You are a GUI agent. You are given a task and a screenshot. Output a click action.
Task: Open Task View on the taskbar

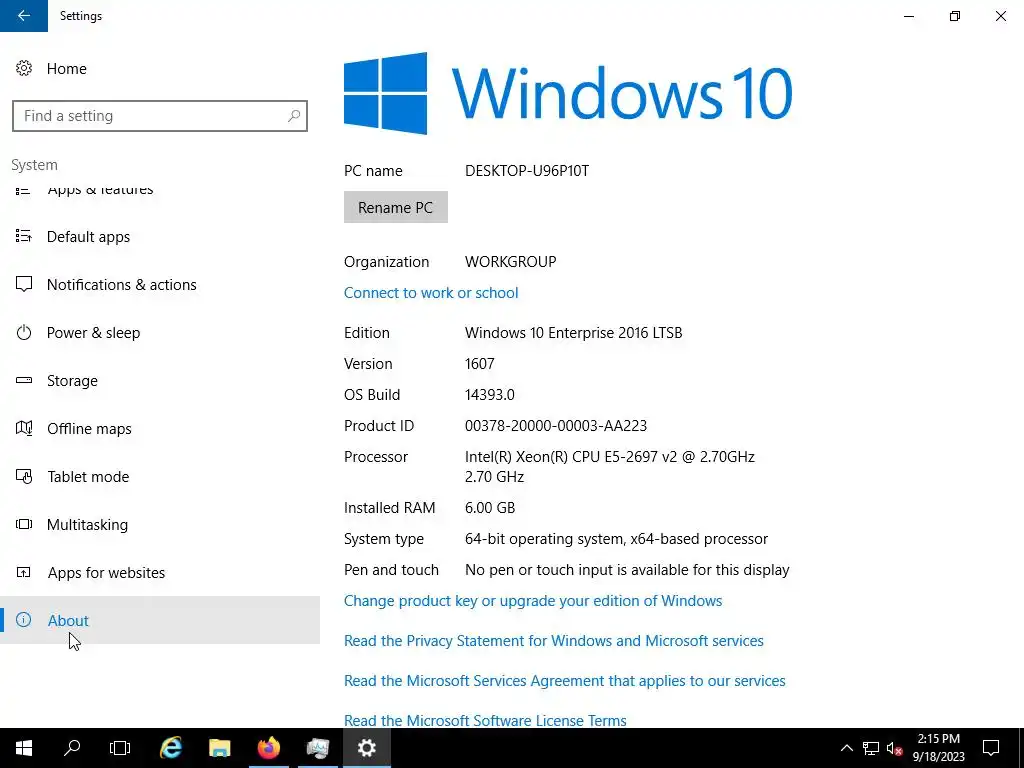pyautogui.click(x=120, y=748)
